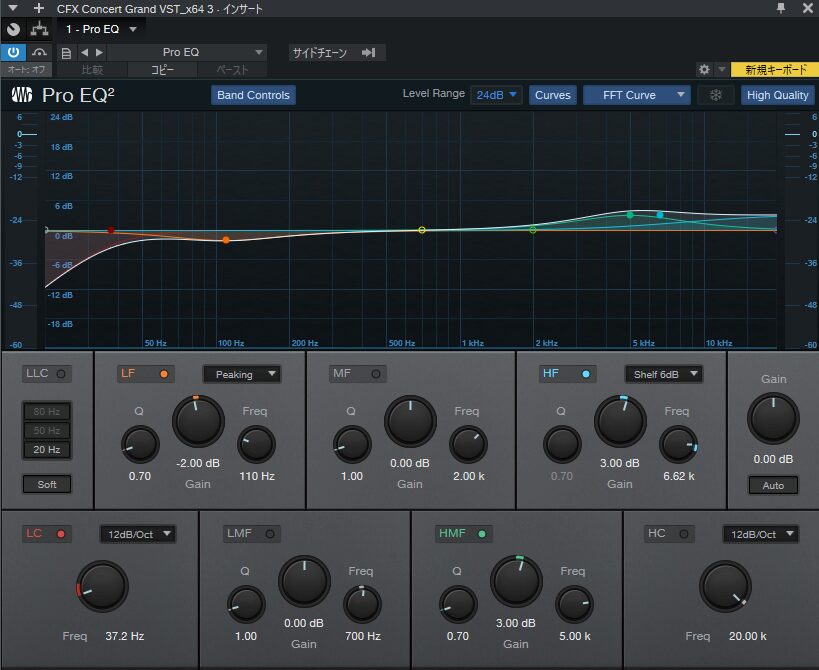This screenshot has height=670, width=819.
Task: Select the yellow MF node on the curve
Action: coord(422,230)
